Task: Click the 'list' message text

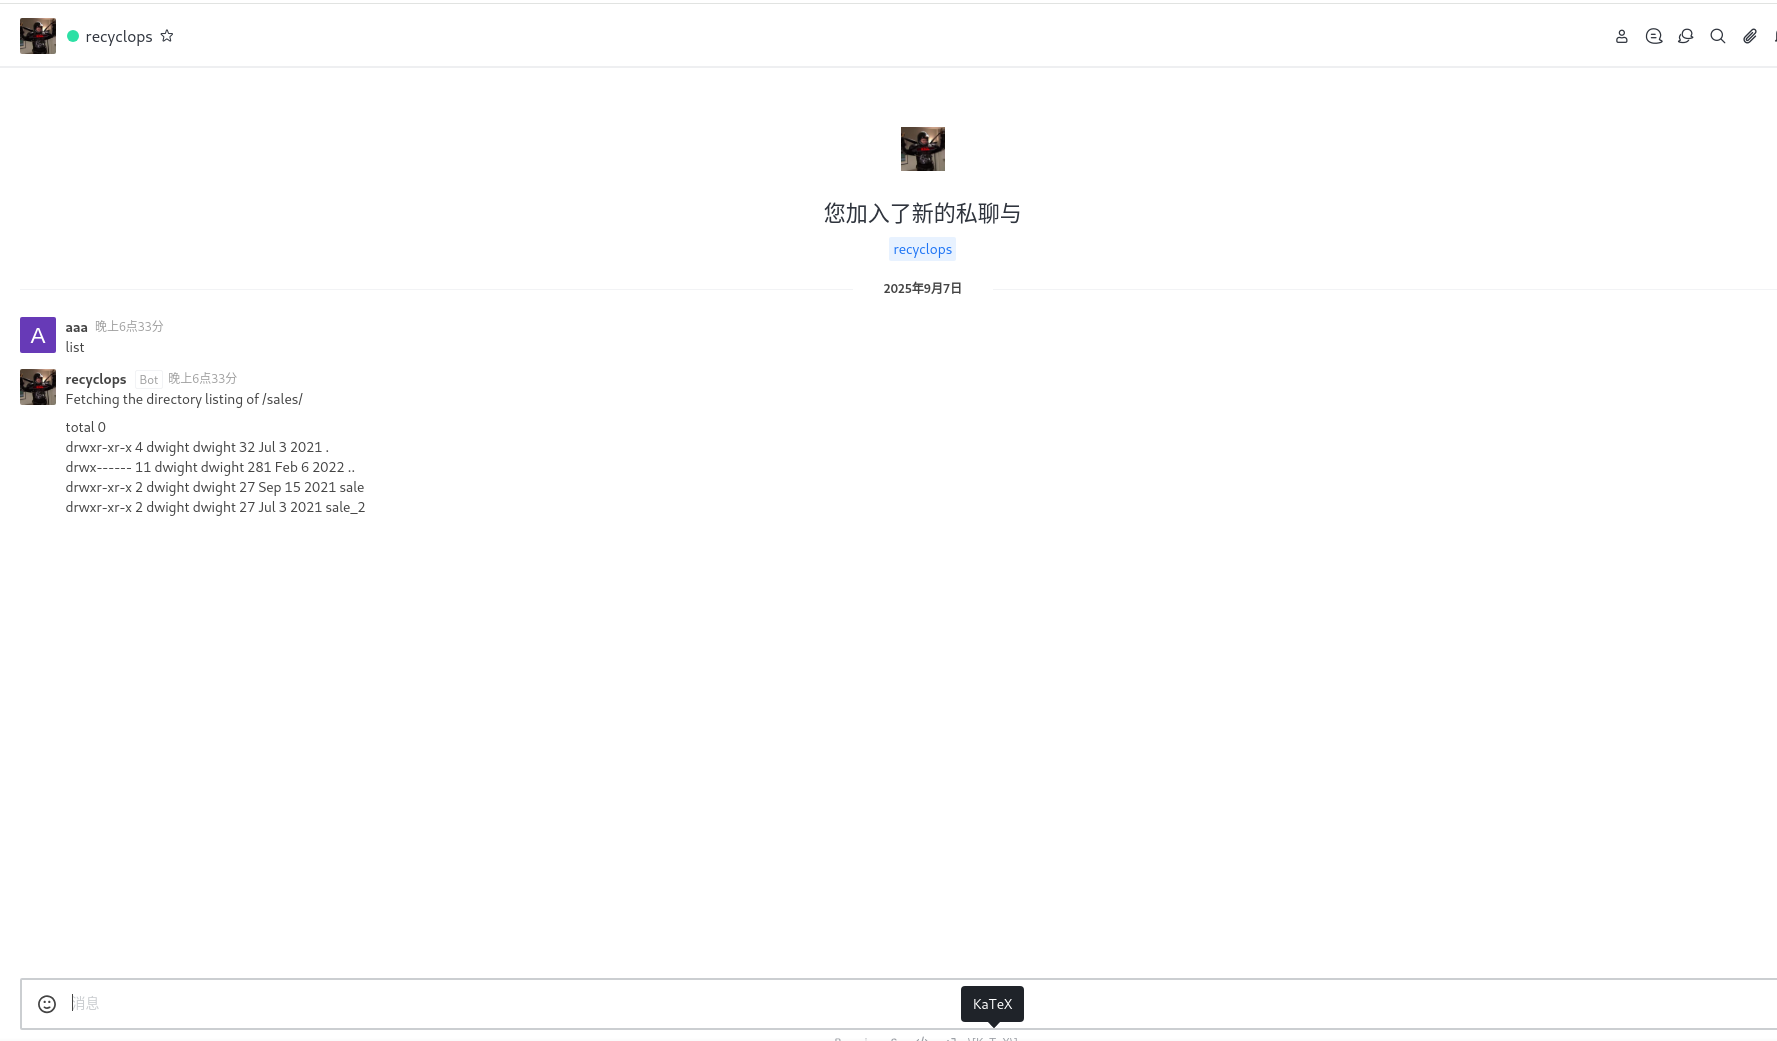Action: (x=75, y=347)
